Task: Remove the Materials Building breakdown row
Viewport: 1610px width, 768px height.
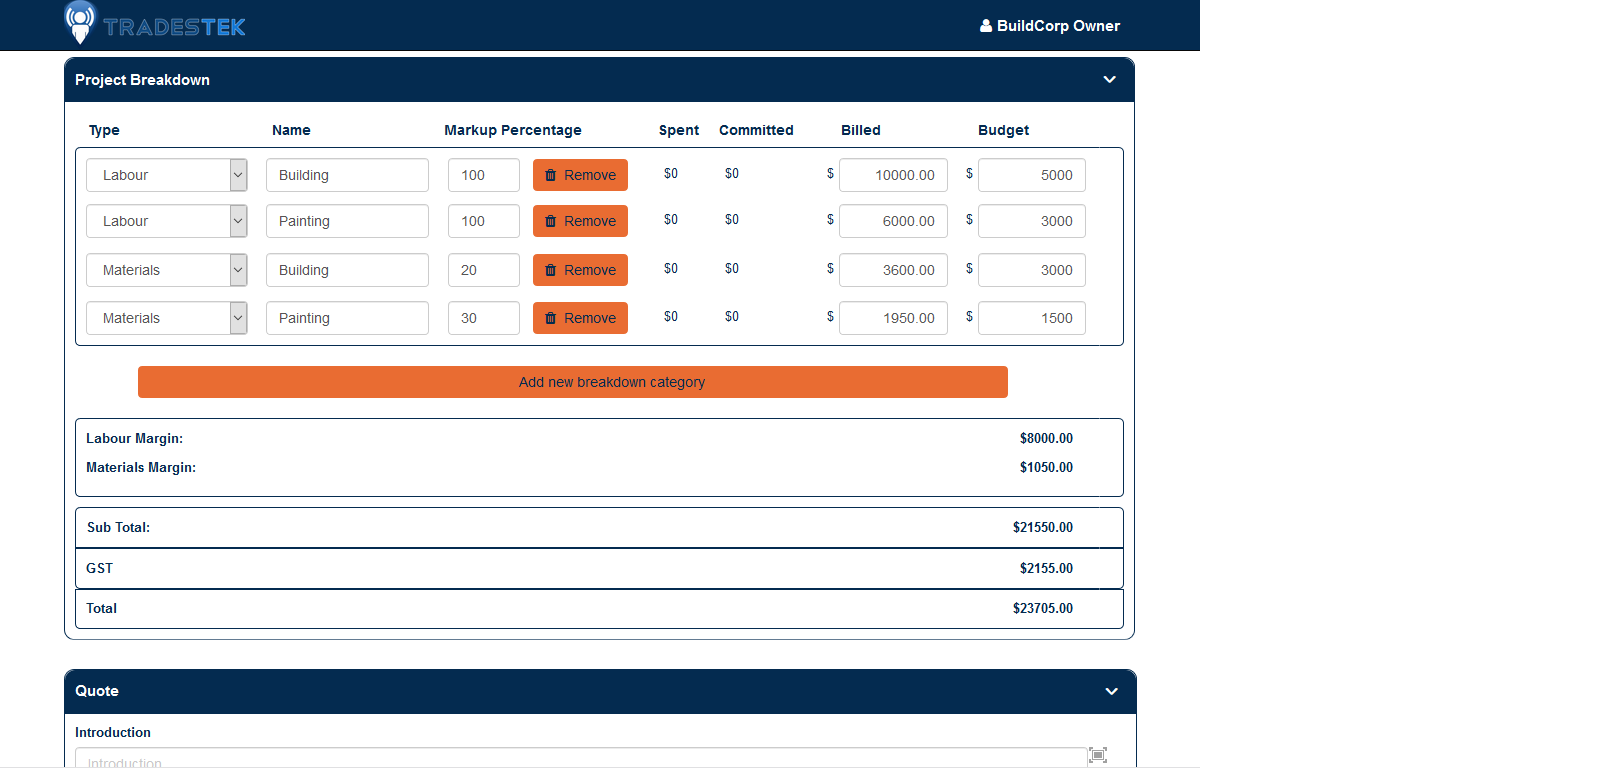Action: [x=580, y=270]
